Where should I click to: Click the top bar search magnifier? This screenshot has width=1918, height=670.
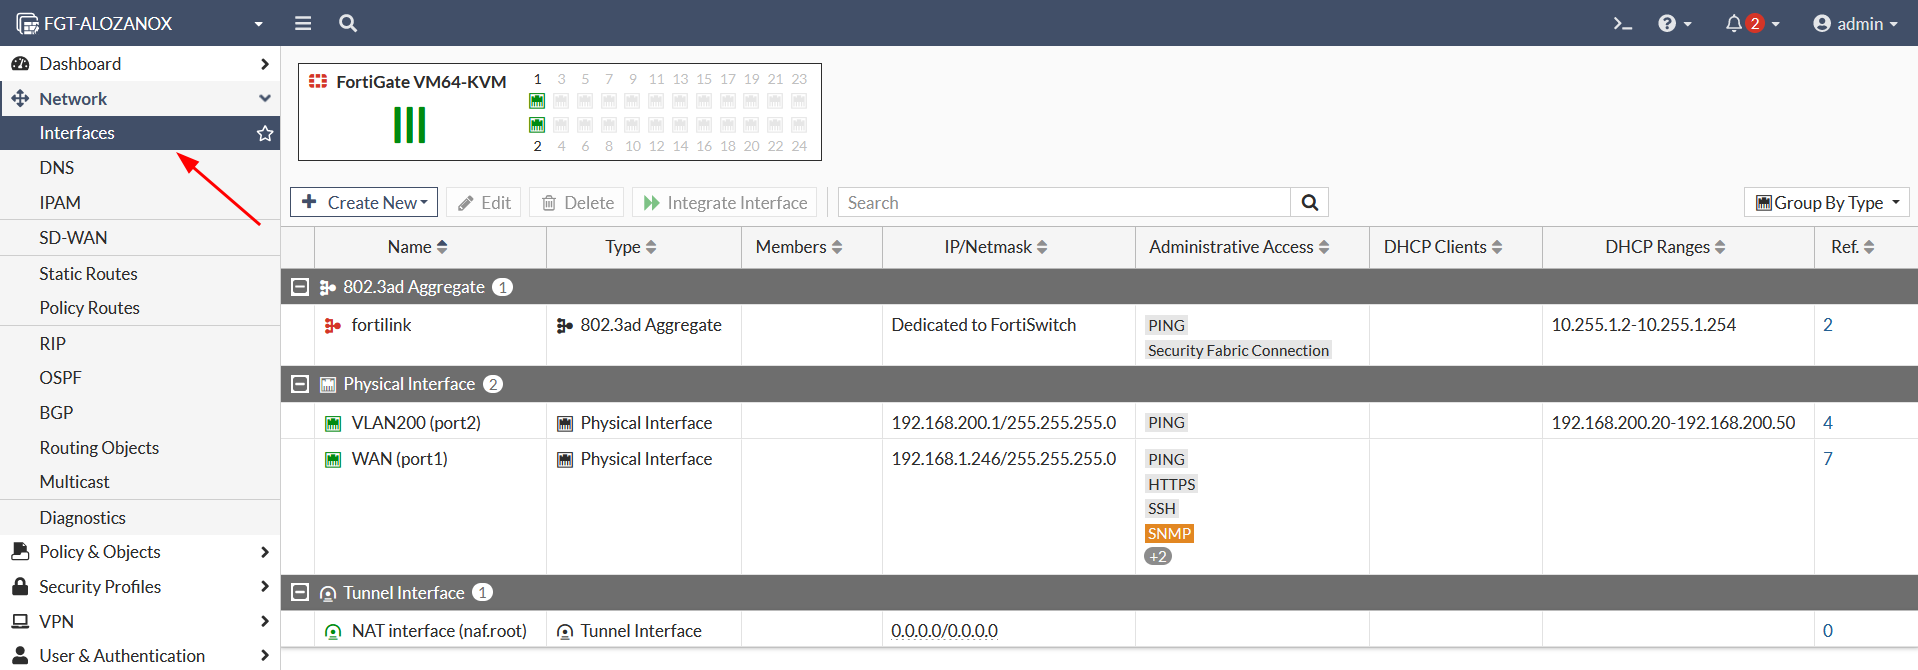coord(347,23)
